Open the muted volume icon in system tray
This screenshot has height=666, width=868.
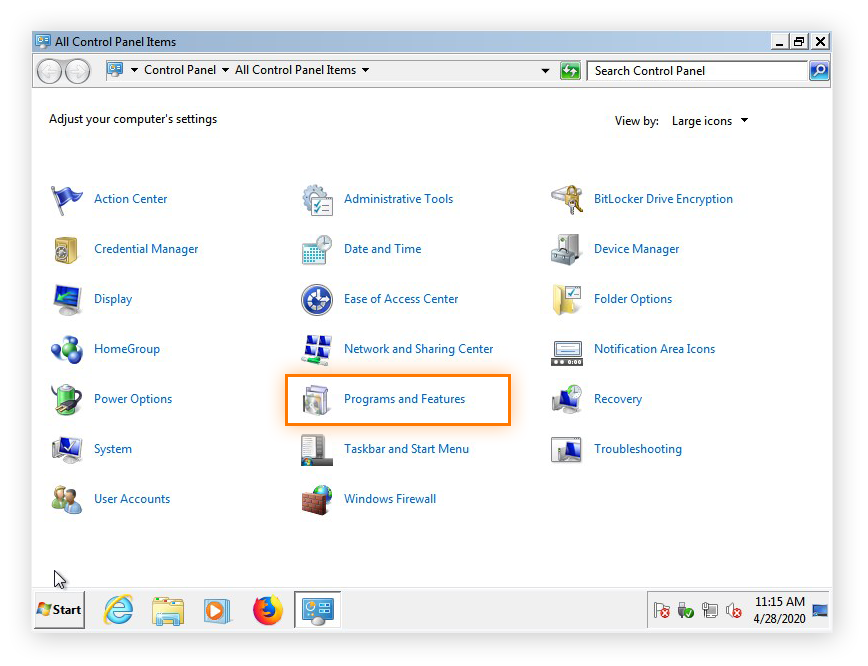734,610
